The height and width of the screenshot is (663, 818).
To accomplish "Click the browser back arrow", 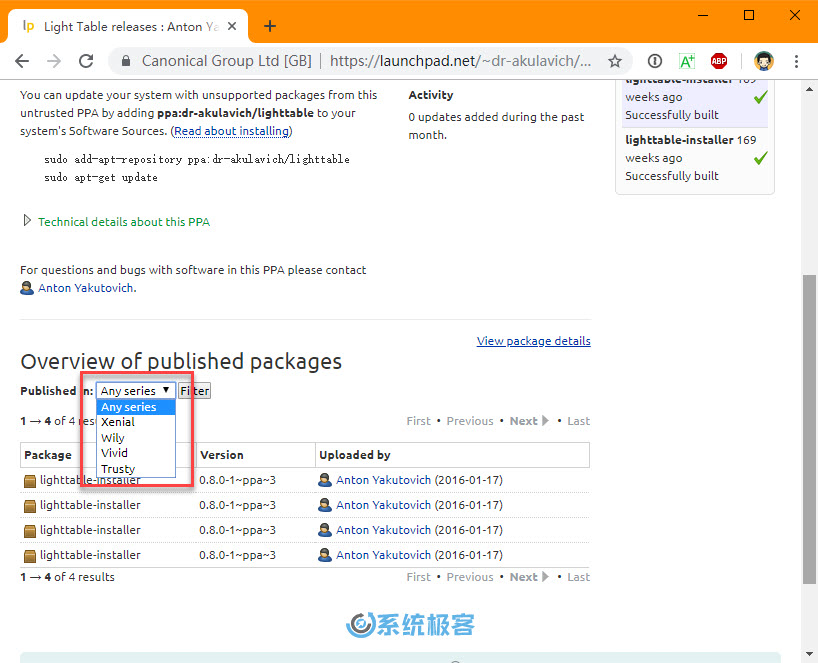I will point(22,61).
